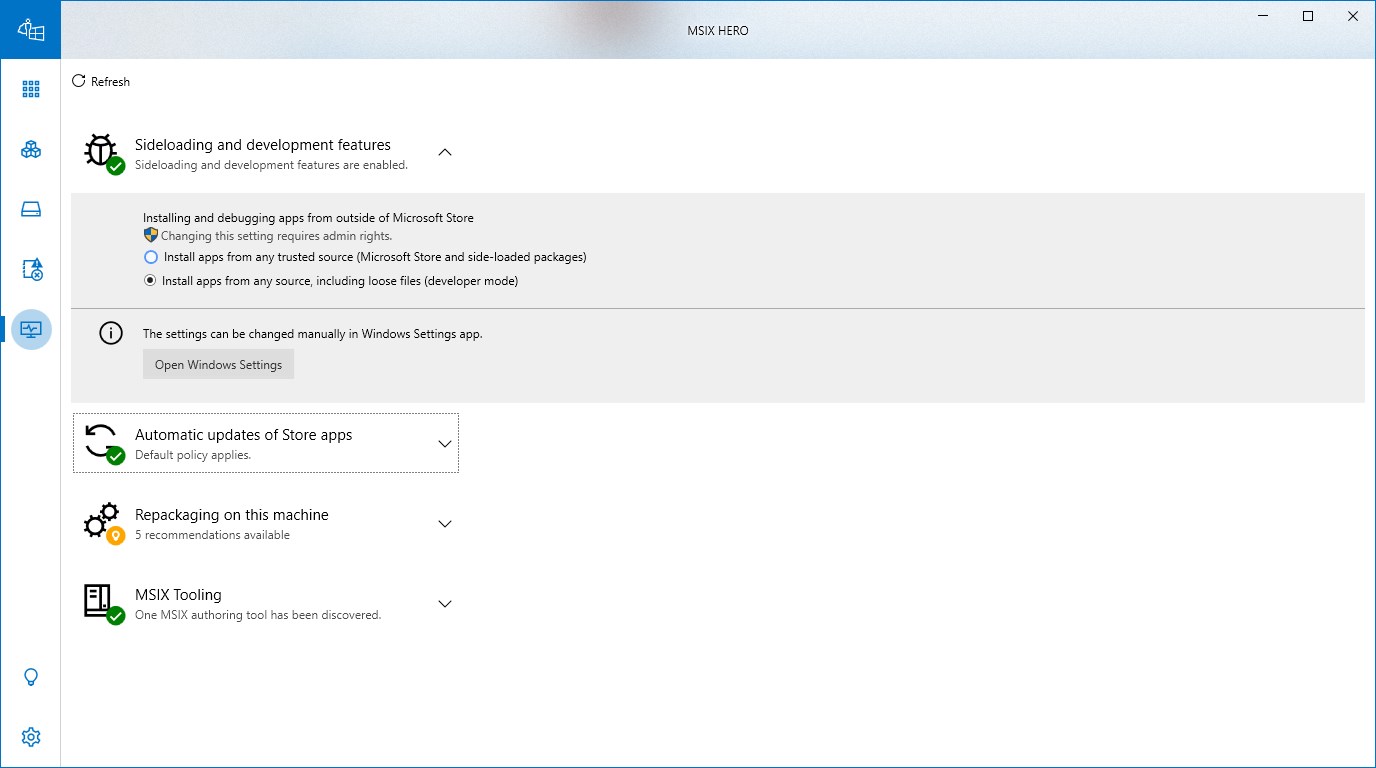1376x768 pixels.
Task: Collapse the Sideloading and development features section
Action: point(446,152)
